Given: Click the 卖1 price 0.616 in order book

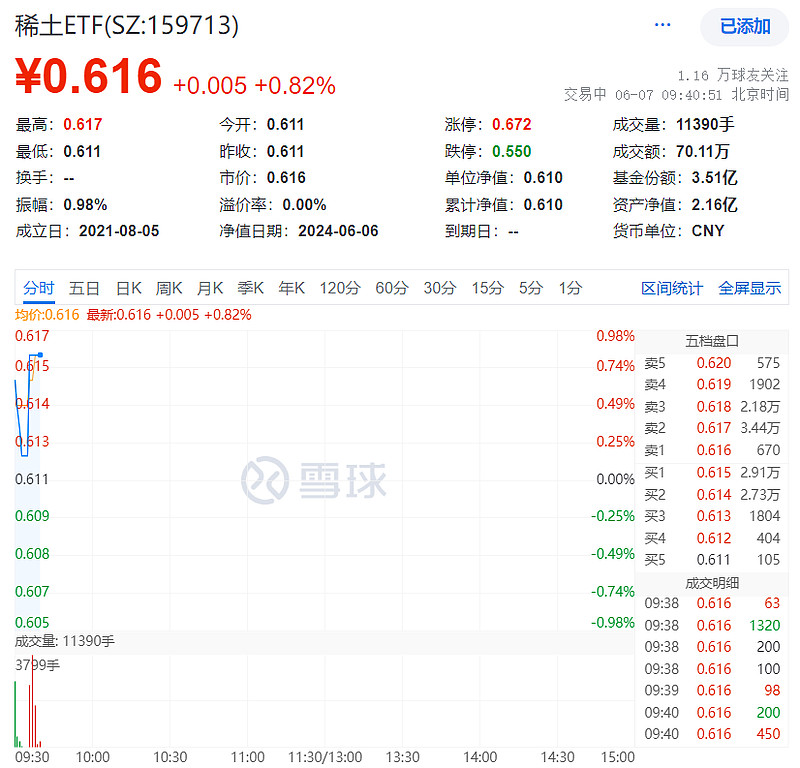Looking at the screenshot, I should [716, 450].
